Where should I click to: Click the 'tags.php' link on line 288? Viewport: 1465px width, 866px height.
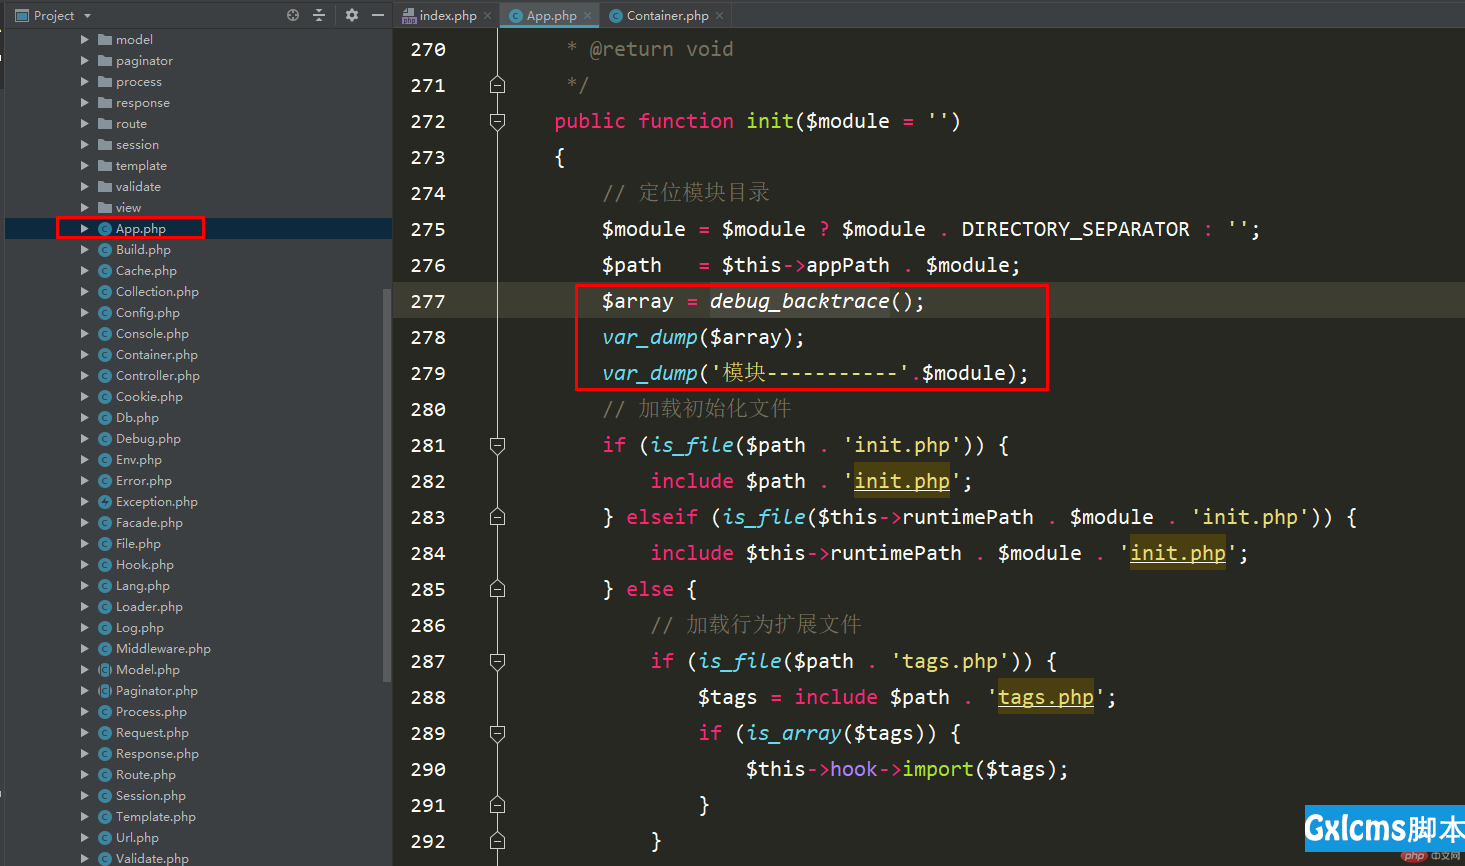pyautogui.click(x=1046, y=697)
